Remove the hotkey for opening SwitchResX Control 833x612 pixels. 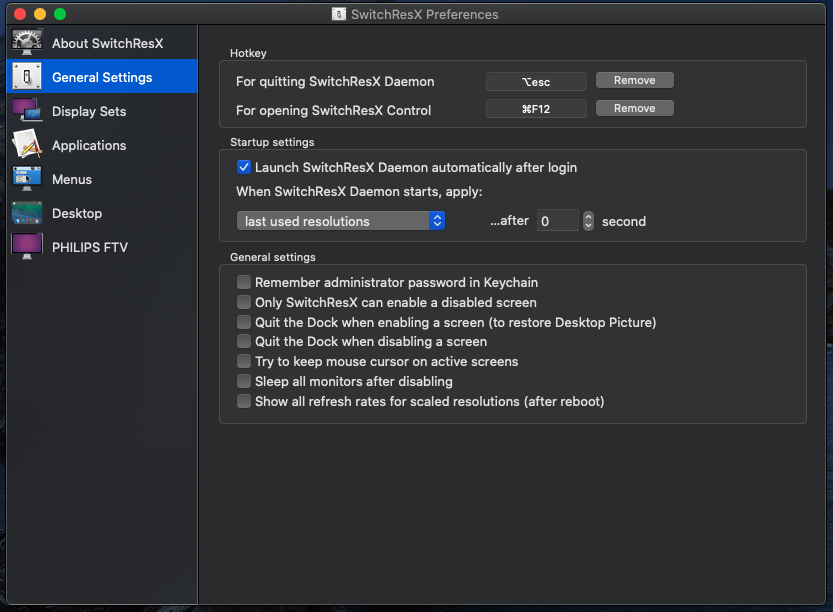coord(634,108)
